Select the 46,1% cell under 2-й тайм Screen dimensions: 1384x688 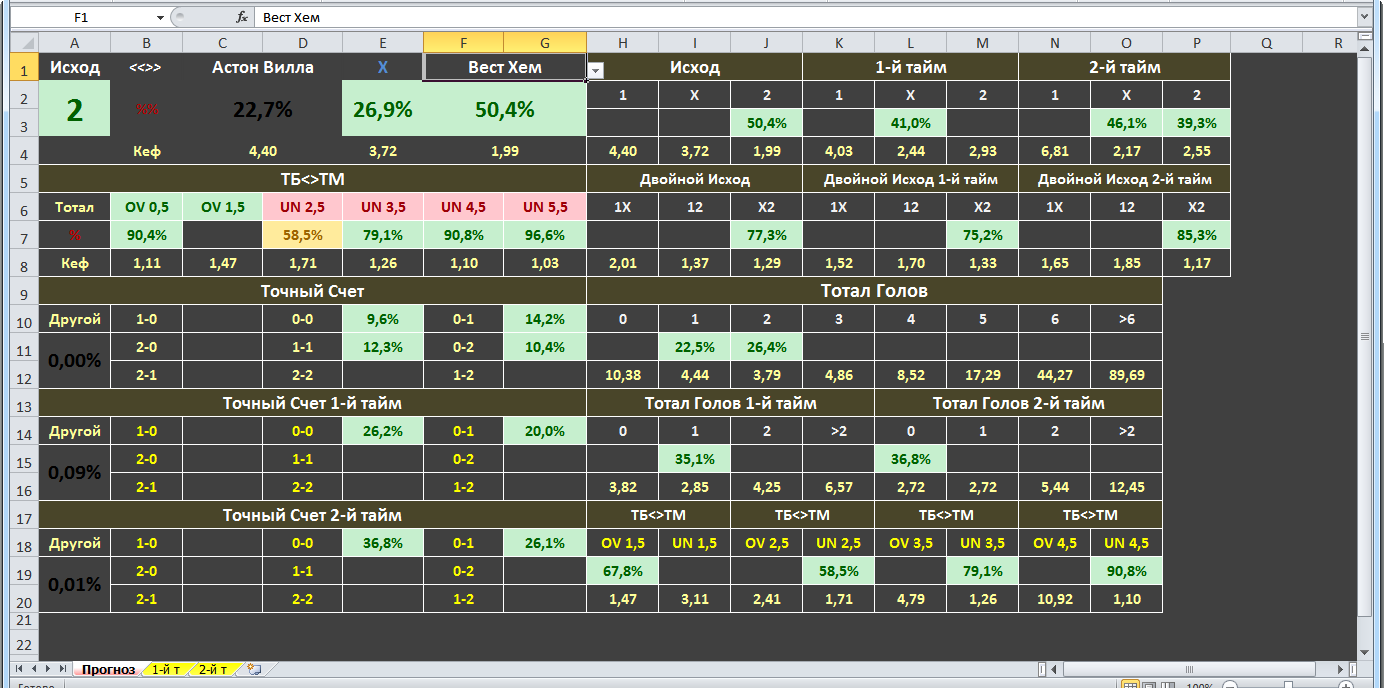1127,123
